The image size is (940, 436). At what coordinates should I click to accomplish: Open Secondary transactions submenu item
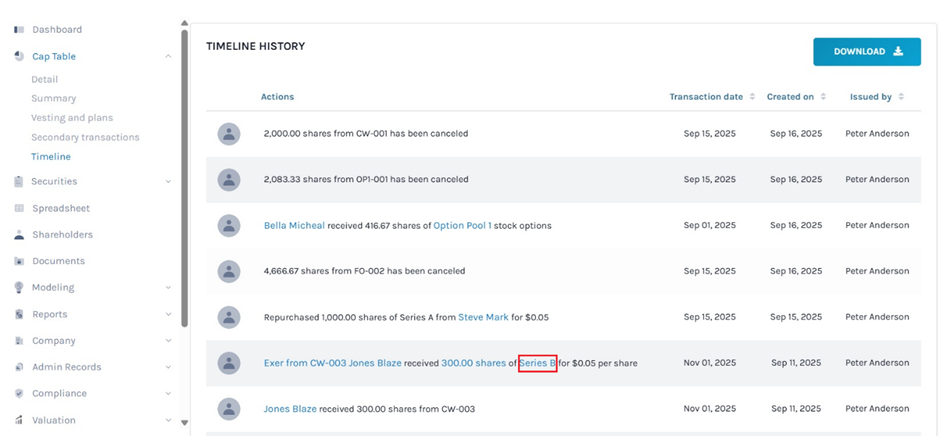click(85, 137)
